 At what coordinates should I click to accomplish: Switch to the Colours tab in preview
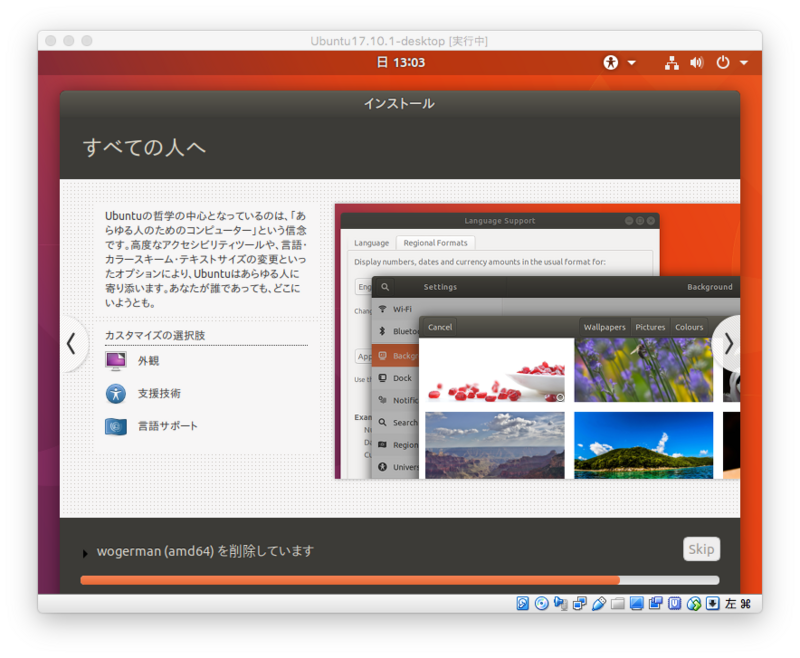[x=689, y=327]
